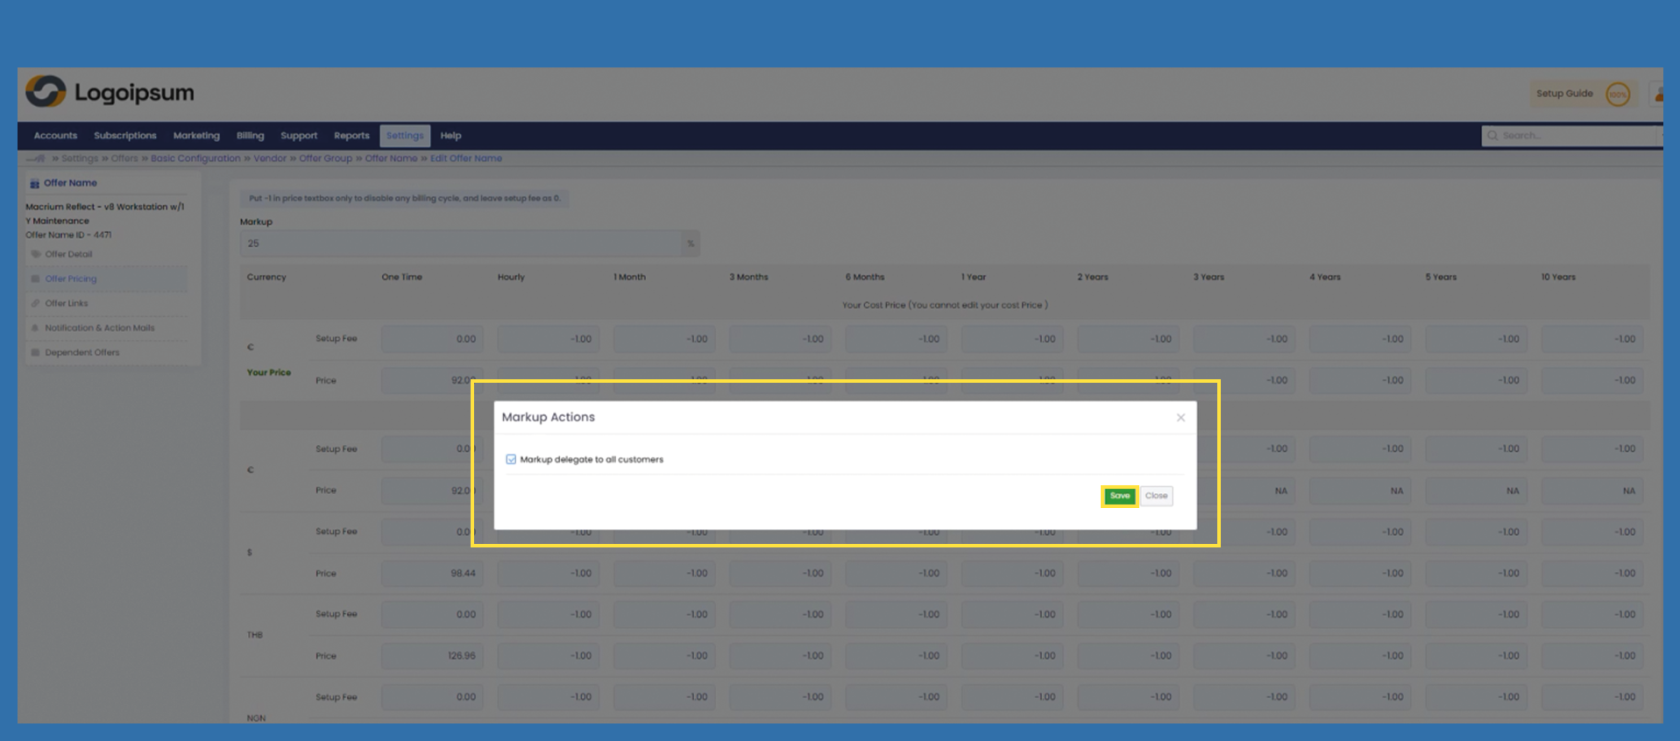
Task: Close the Markup Actions dialog with X
Action: tap(1180, 417)
